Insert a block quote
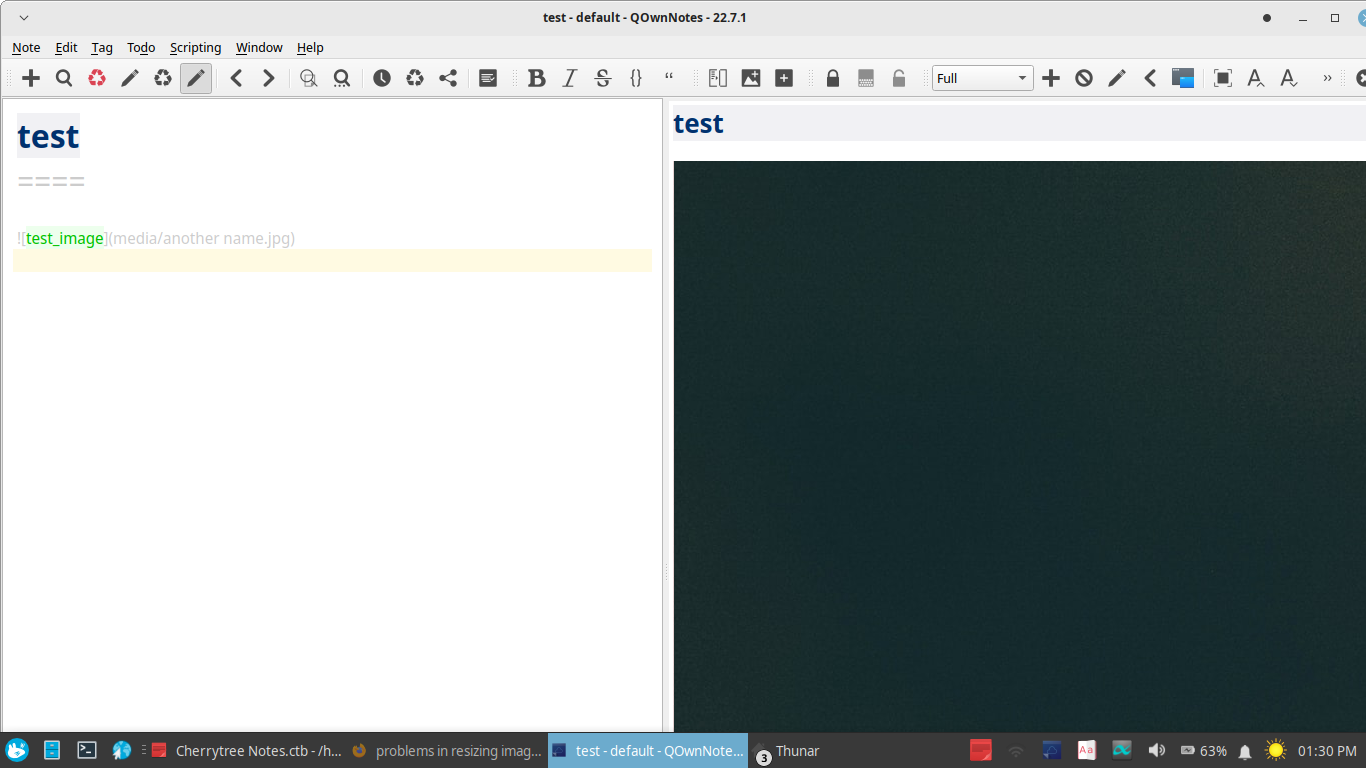Viewport: 1366px width, 768px height. (669, 78)
